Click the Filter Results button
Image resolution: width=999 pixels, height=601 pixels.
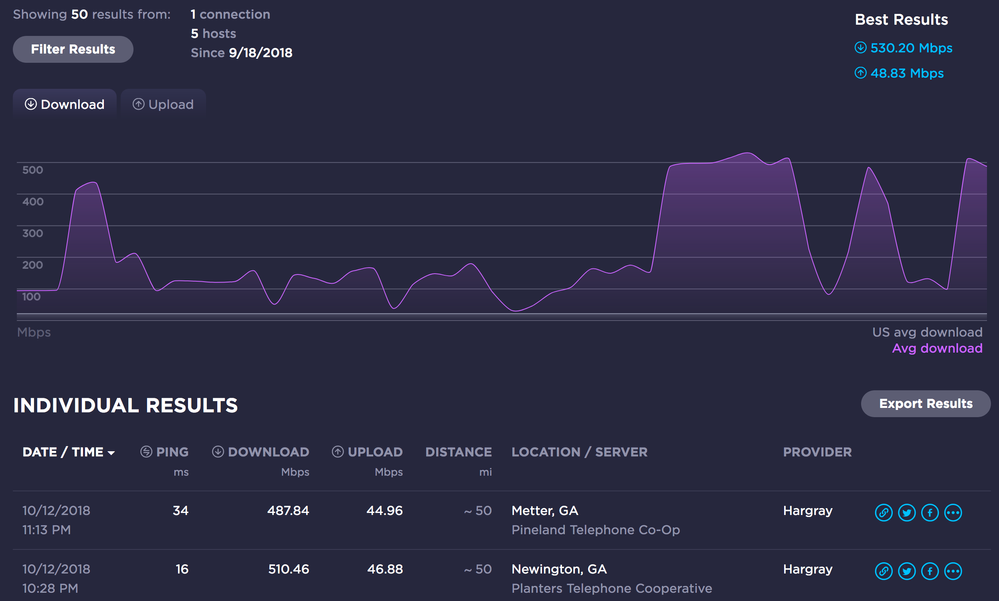click(x=73, y=49)
